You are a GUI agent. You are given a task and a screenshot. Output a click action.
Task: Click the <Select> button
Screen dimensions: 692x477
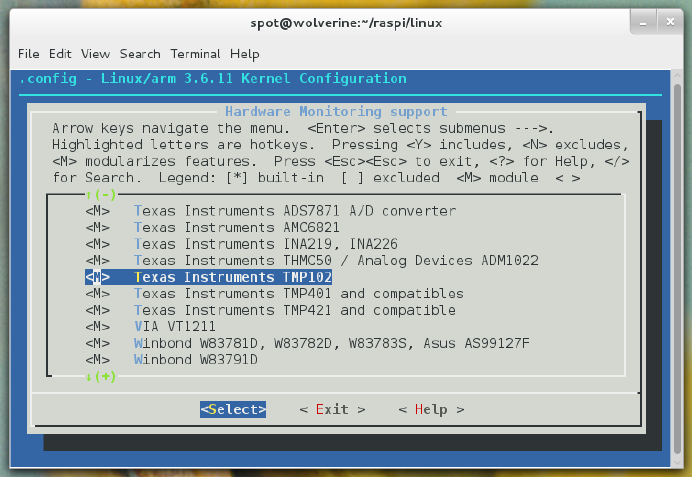click(233, 409)
